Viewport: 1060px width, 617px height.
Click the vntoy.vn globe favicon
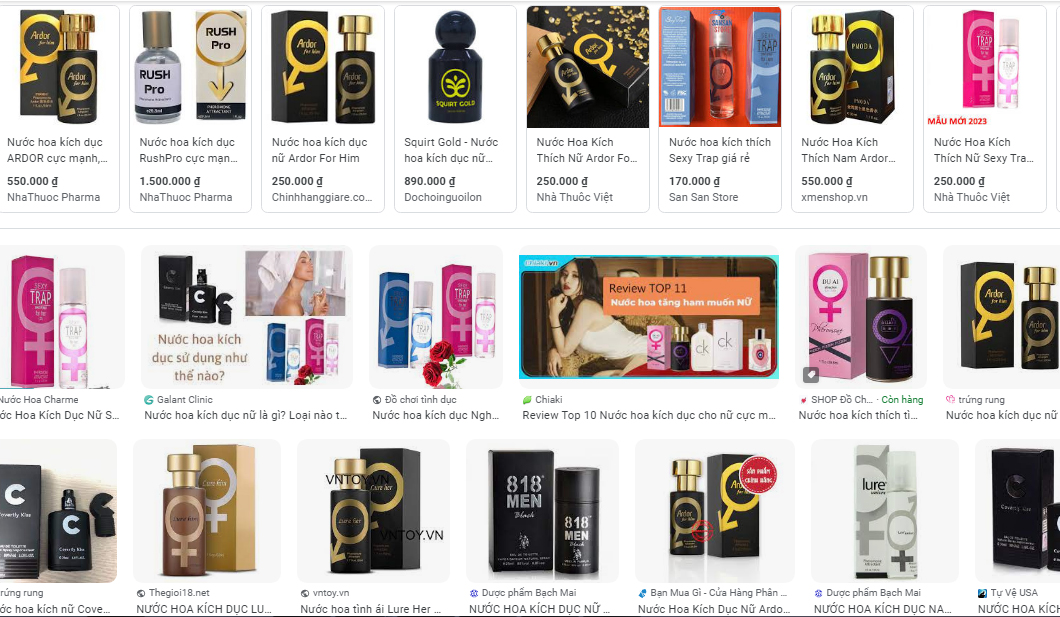[305, 593]
